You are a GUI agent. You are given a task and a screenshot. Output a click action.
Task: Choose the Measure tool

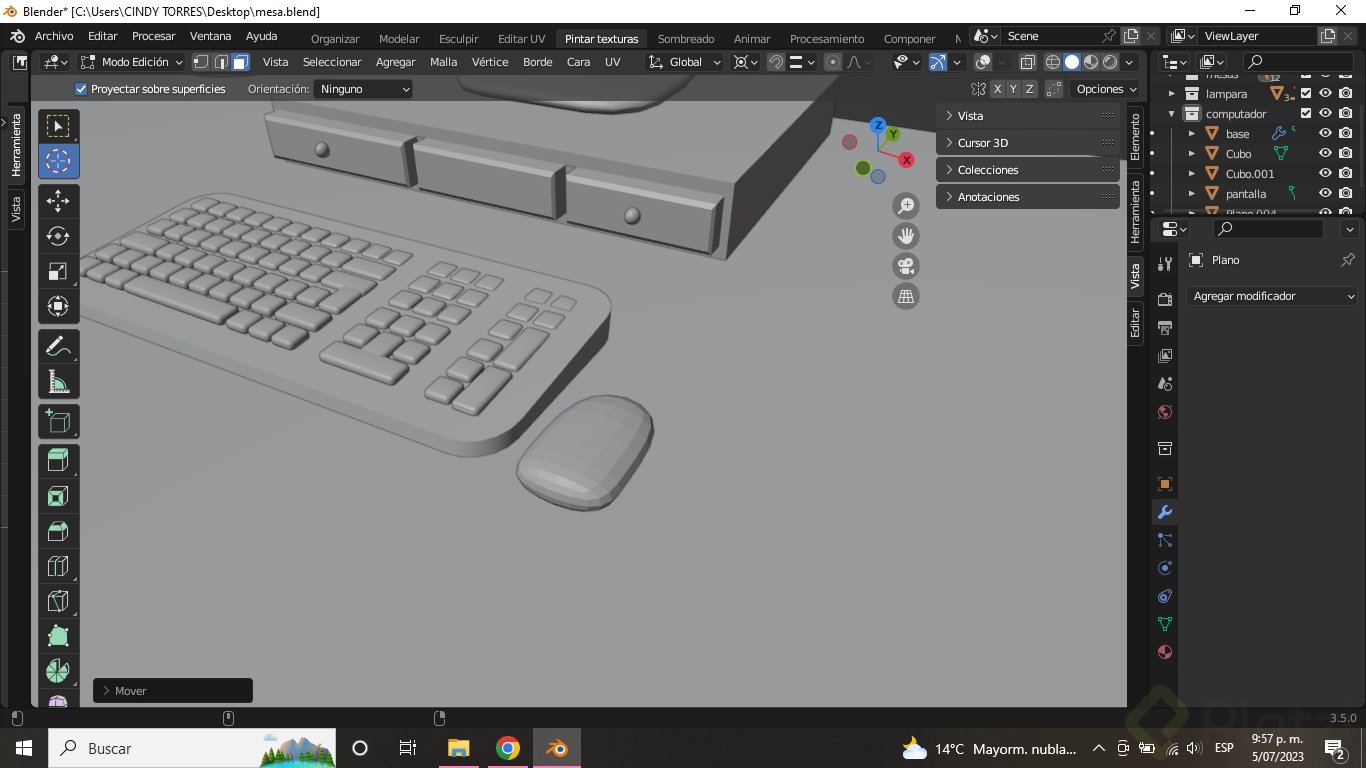coord(58,382)
